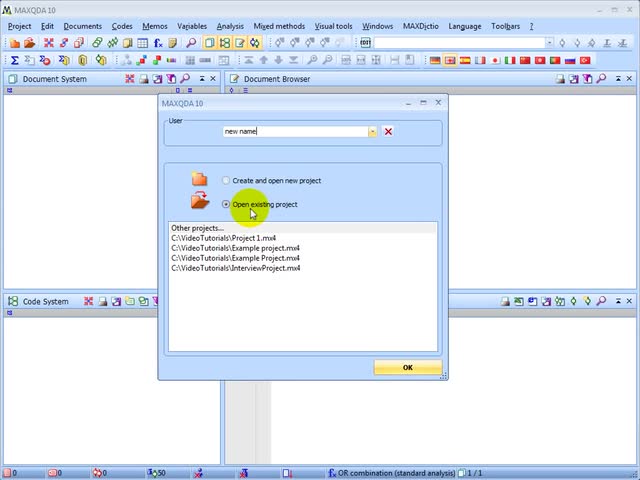640x480 pixels.
Task: Click the magnifier search icon in the main toolbar
Action: [191, 43]
